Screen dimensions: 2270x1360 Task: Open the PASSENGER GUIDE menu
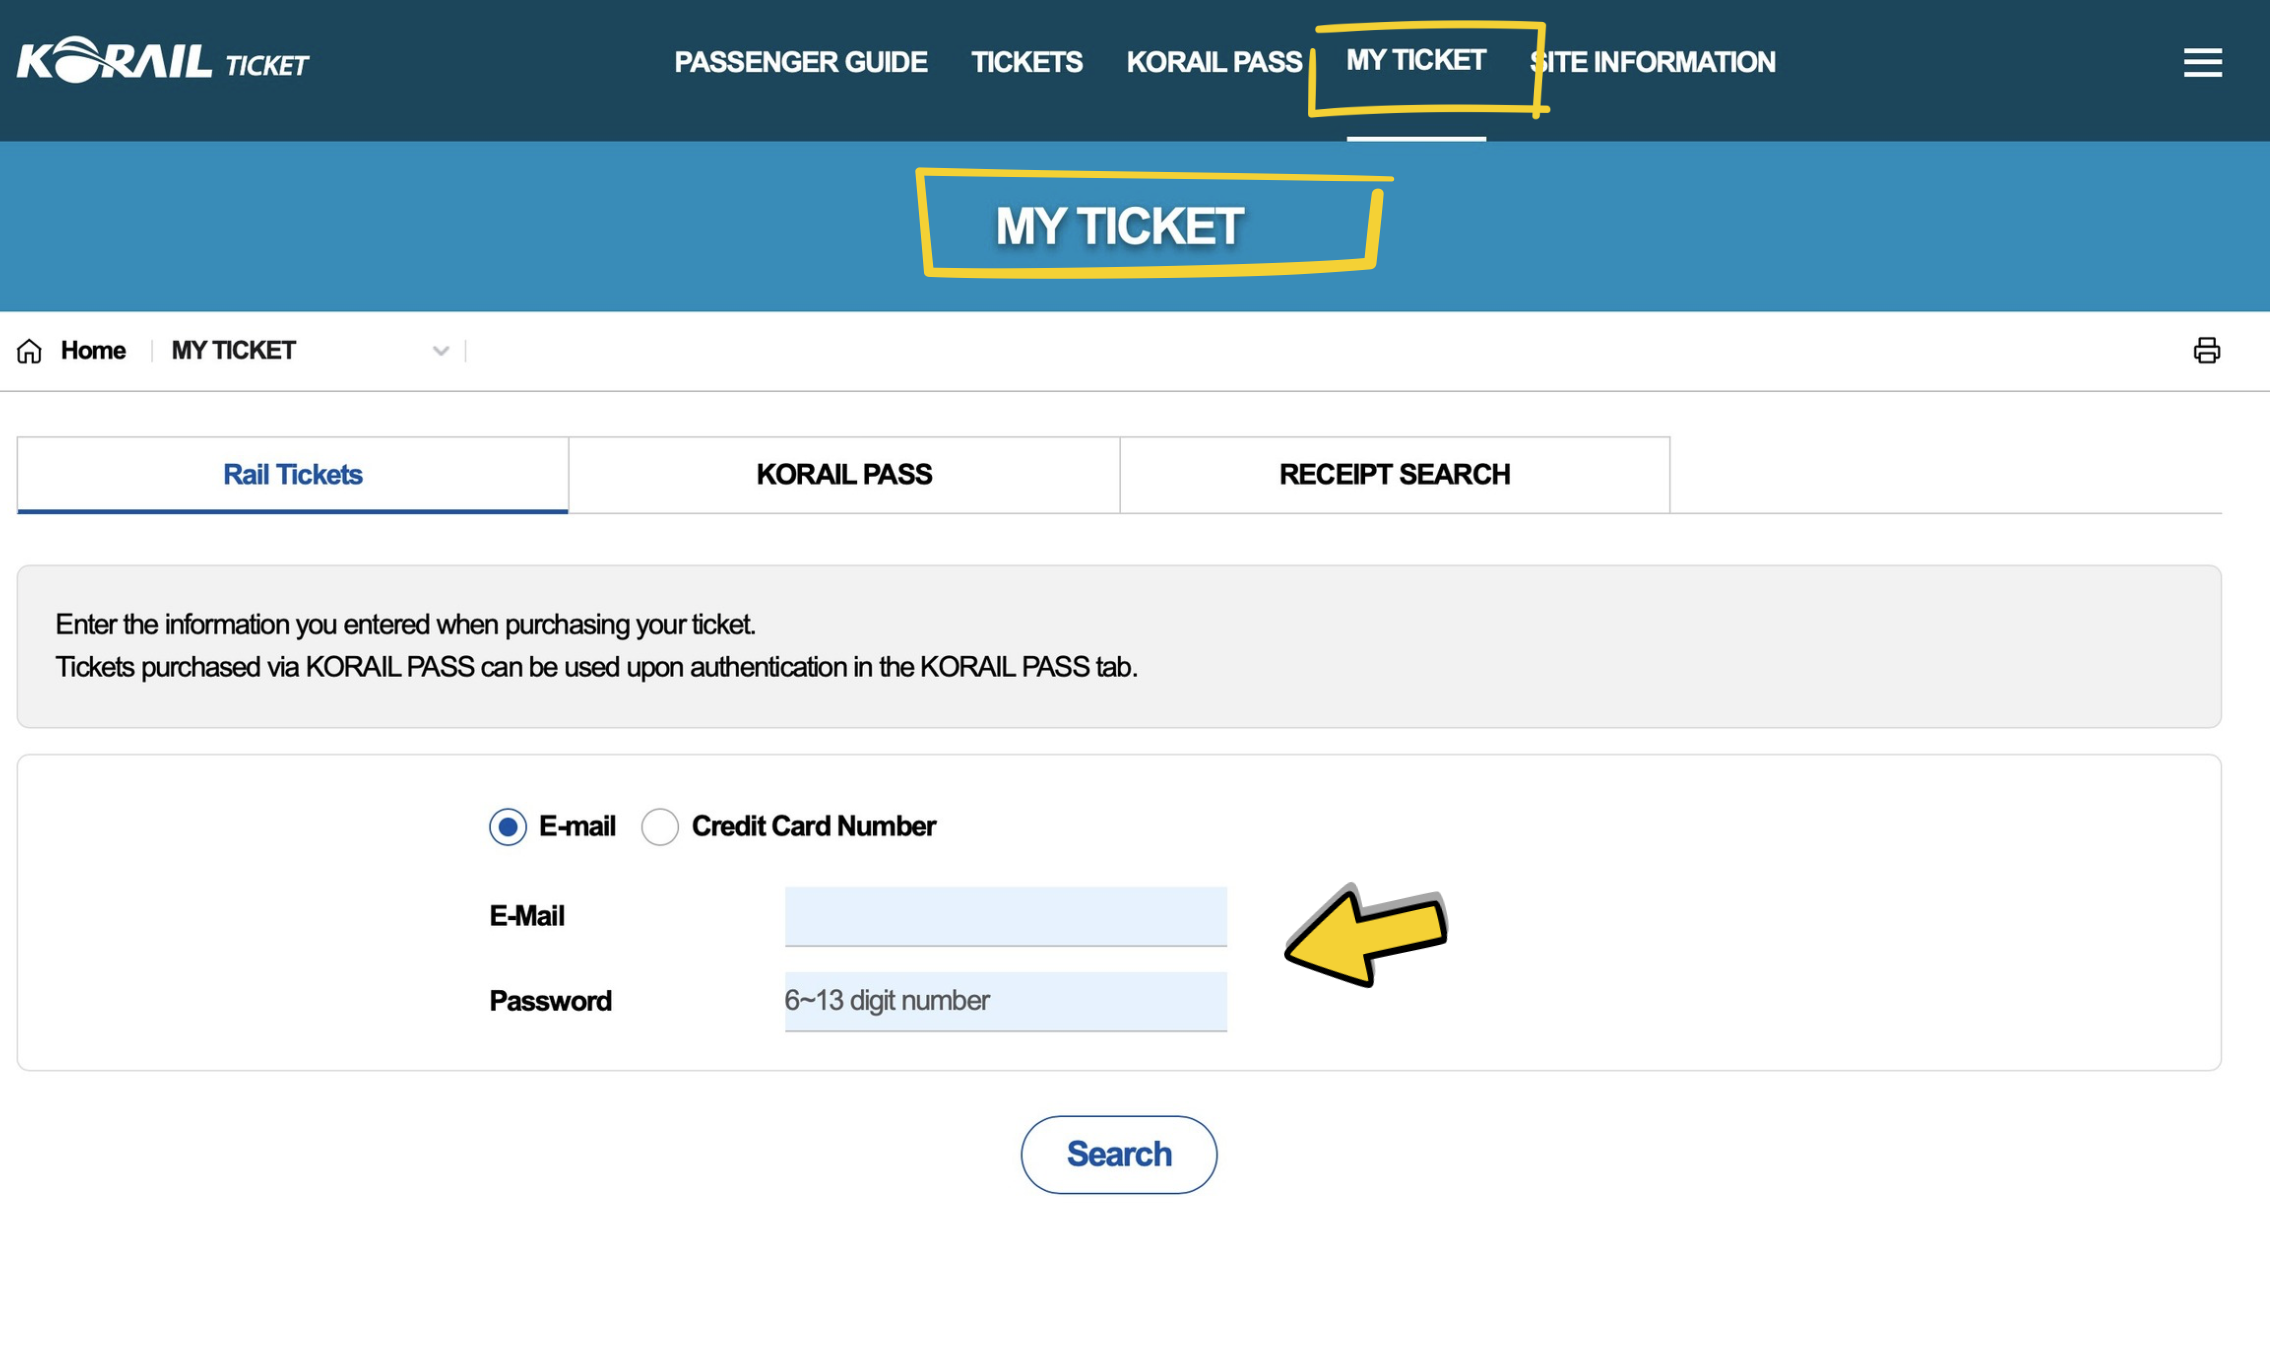800,62
